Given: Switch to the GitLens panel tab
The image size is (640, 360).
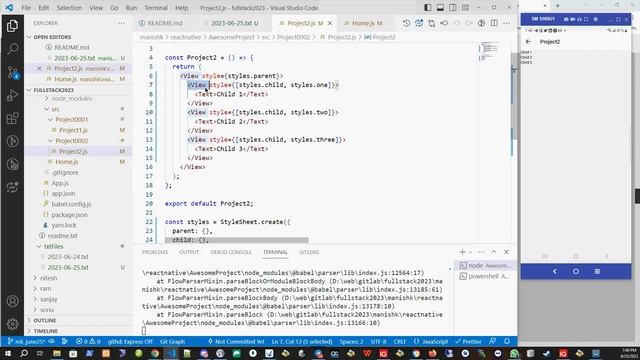Looking at the screenshot, I should (309, 252).
